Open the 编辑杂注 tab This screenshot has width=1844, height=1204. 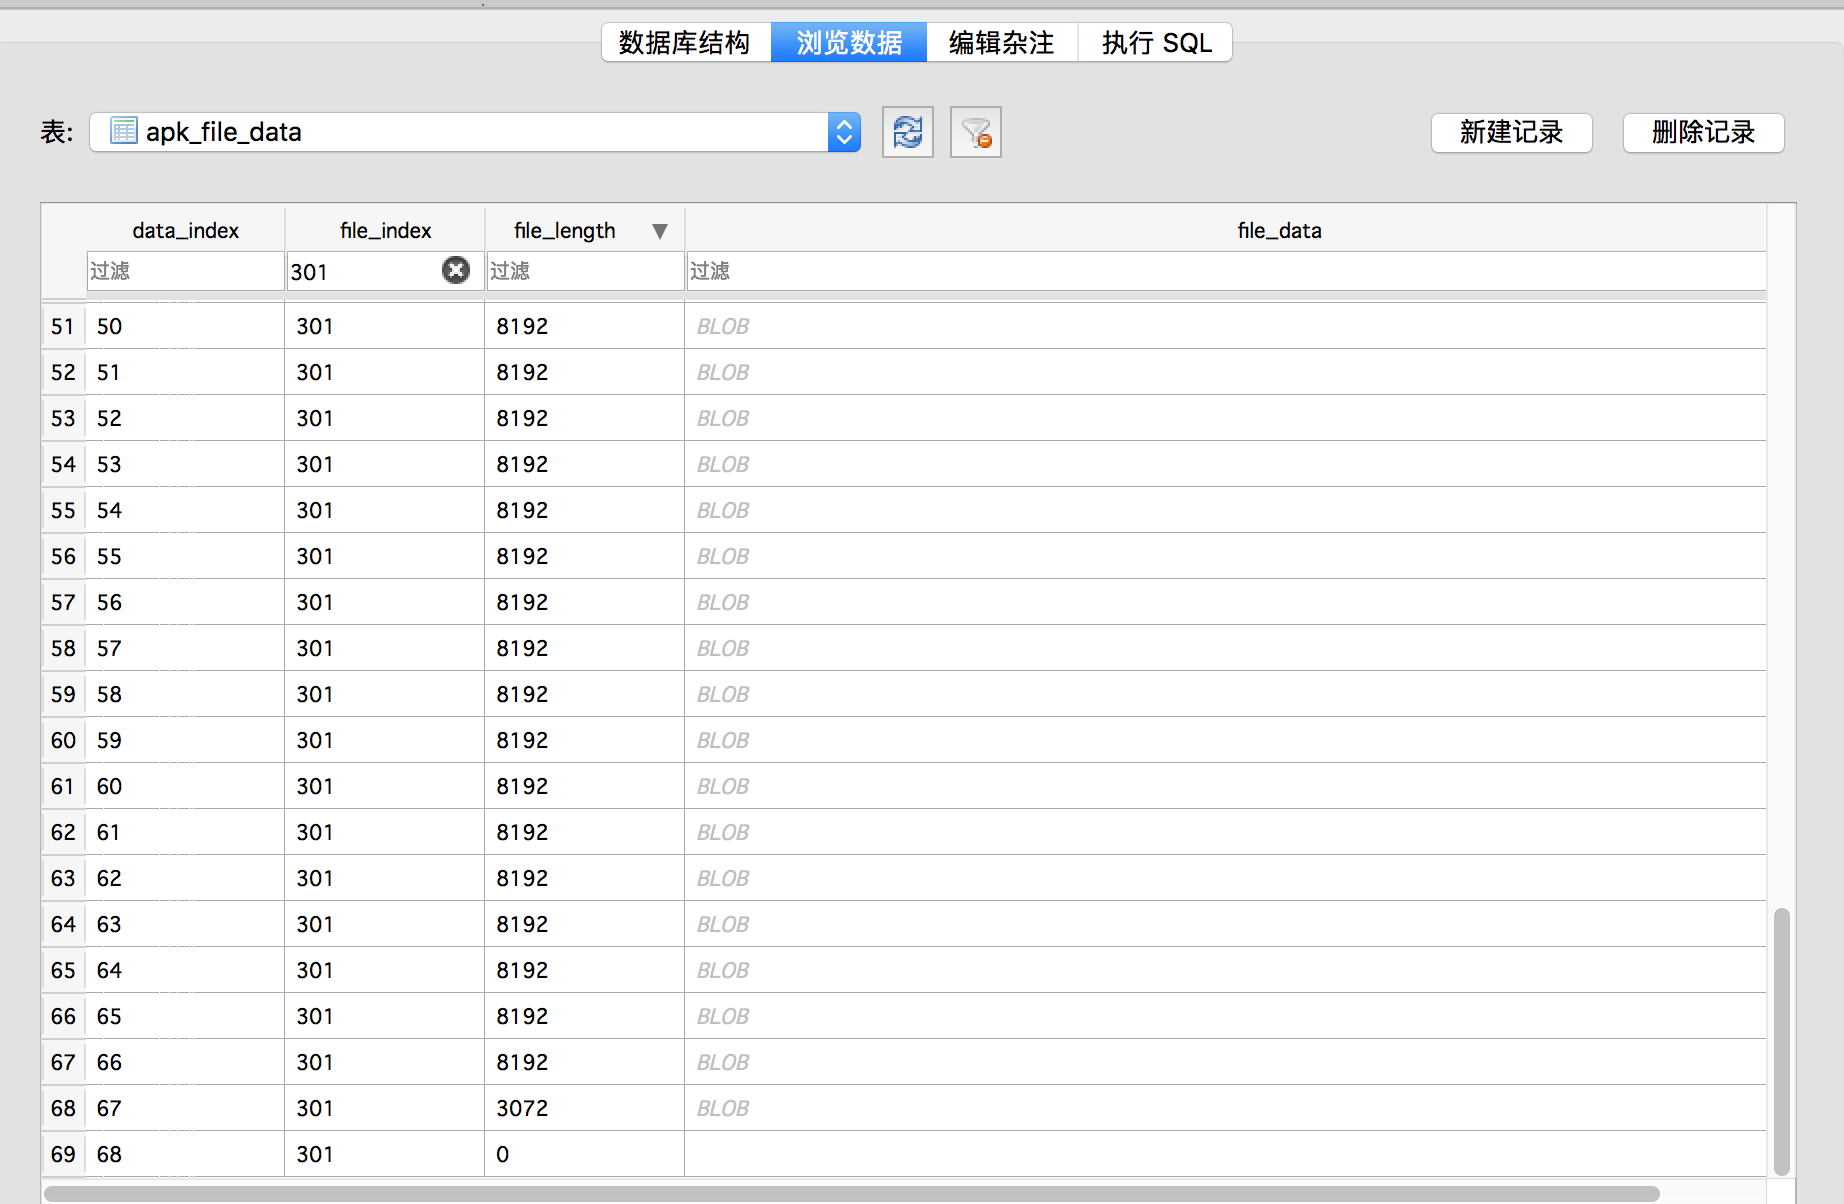pyautogui.click(x=1001, y=43)
